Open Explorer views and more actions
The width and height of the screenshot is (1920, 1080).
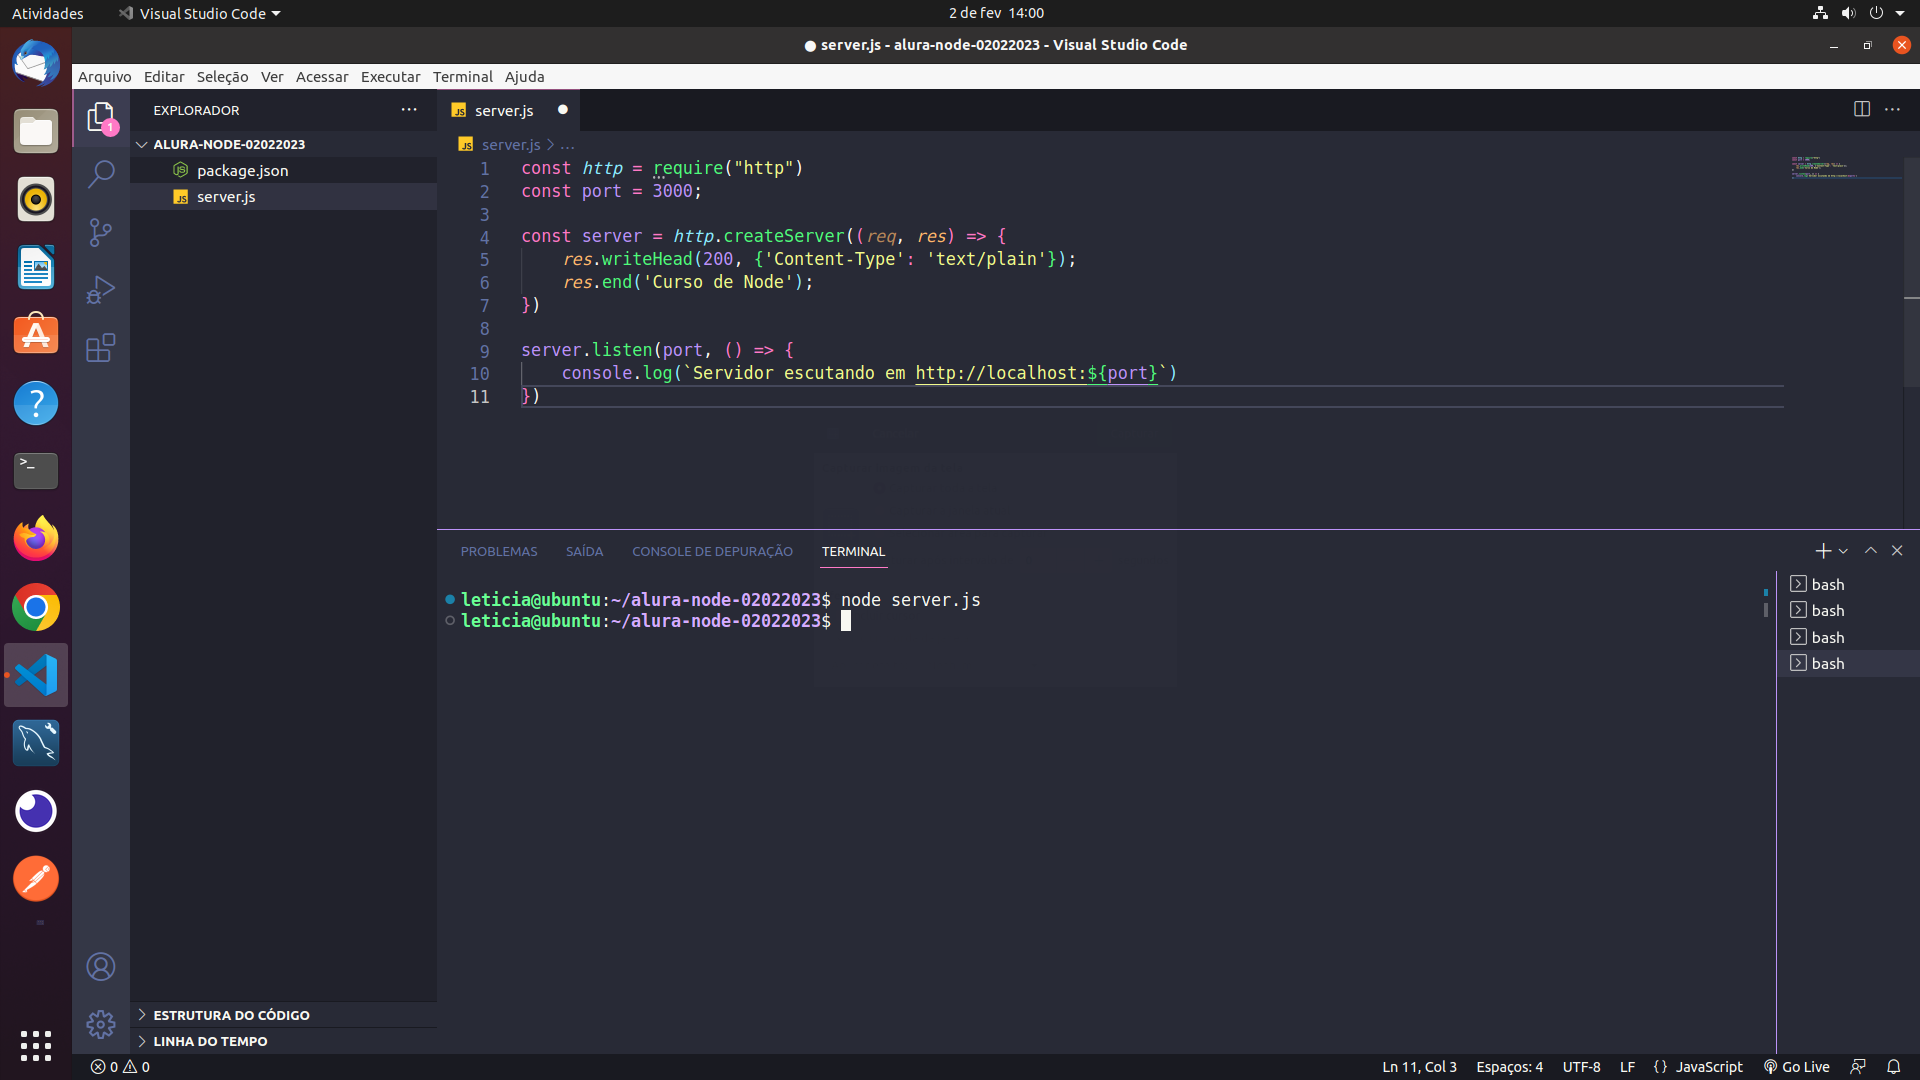[x=409, y=109]
